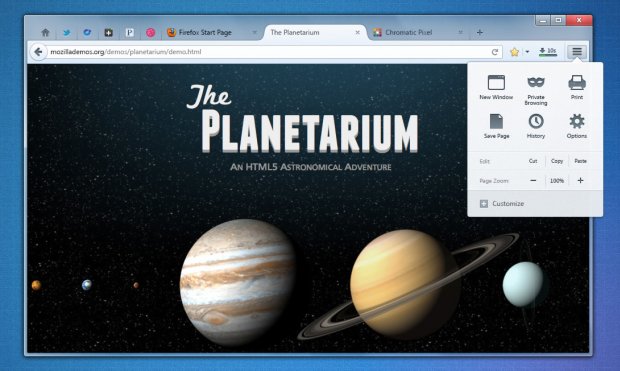The image size is (620, 371).
Task: Open Options gear icon
Action: click(577, 121)
